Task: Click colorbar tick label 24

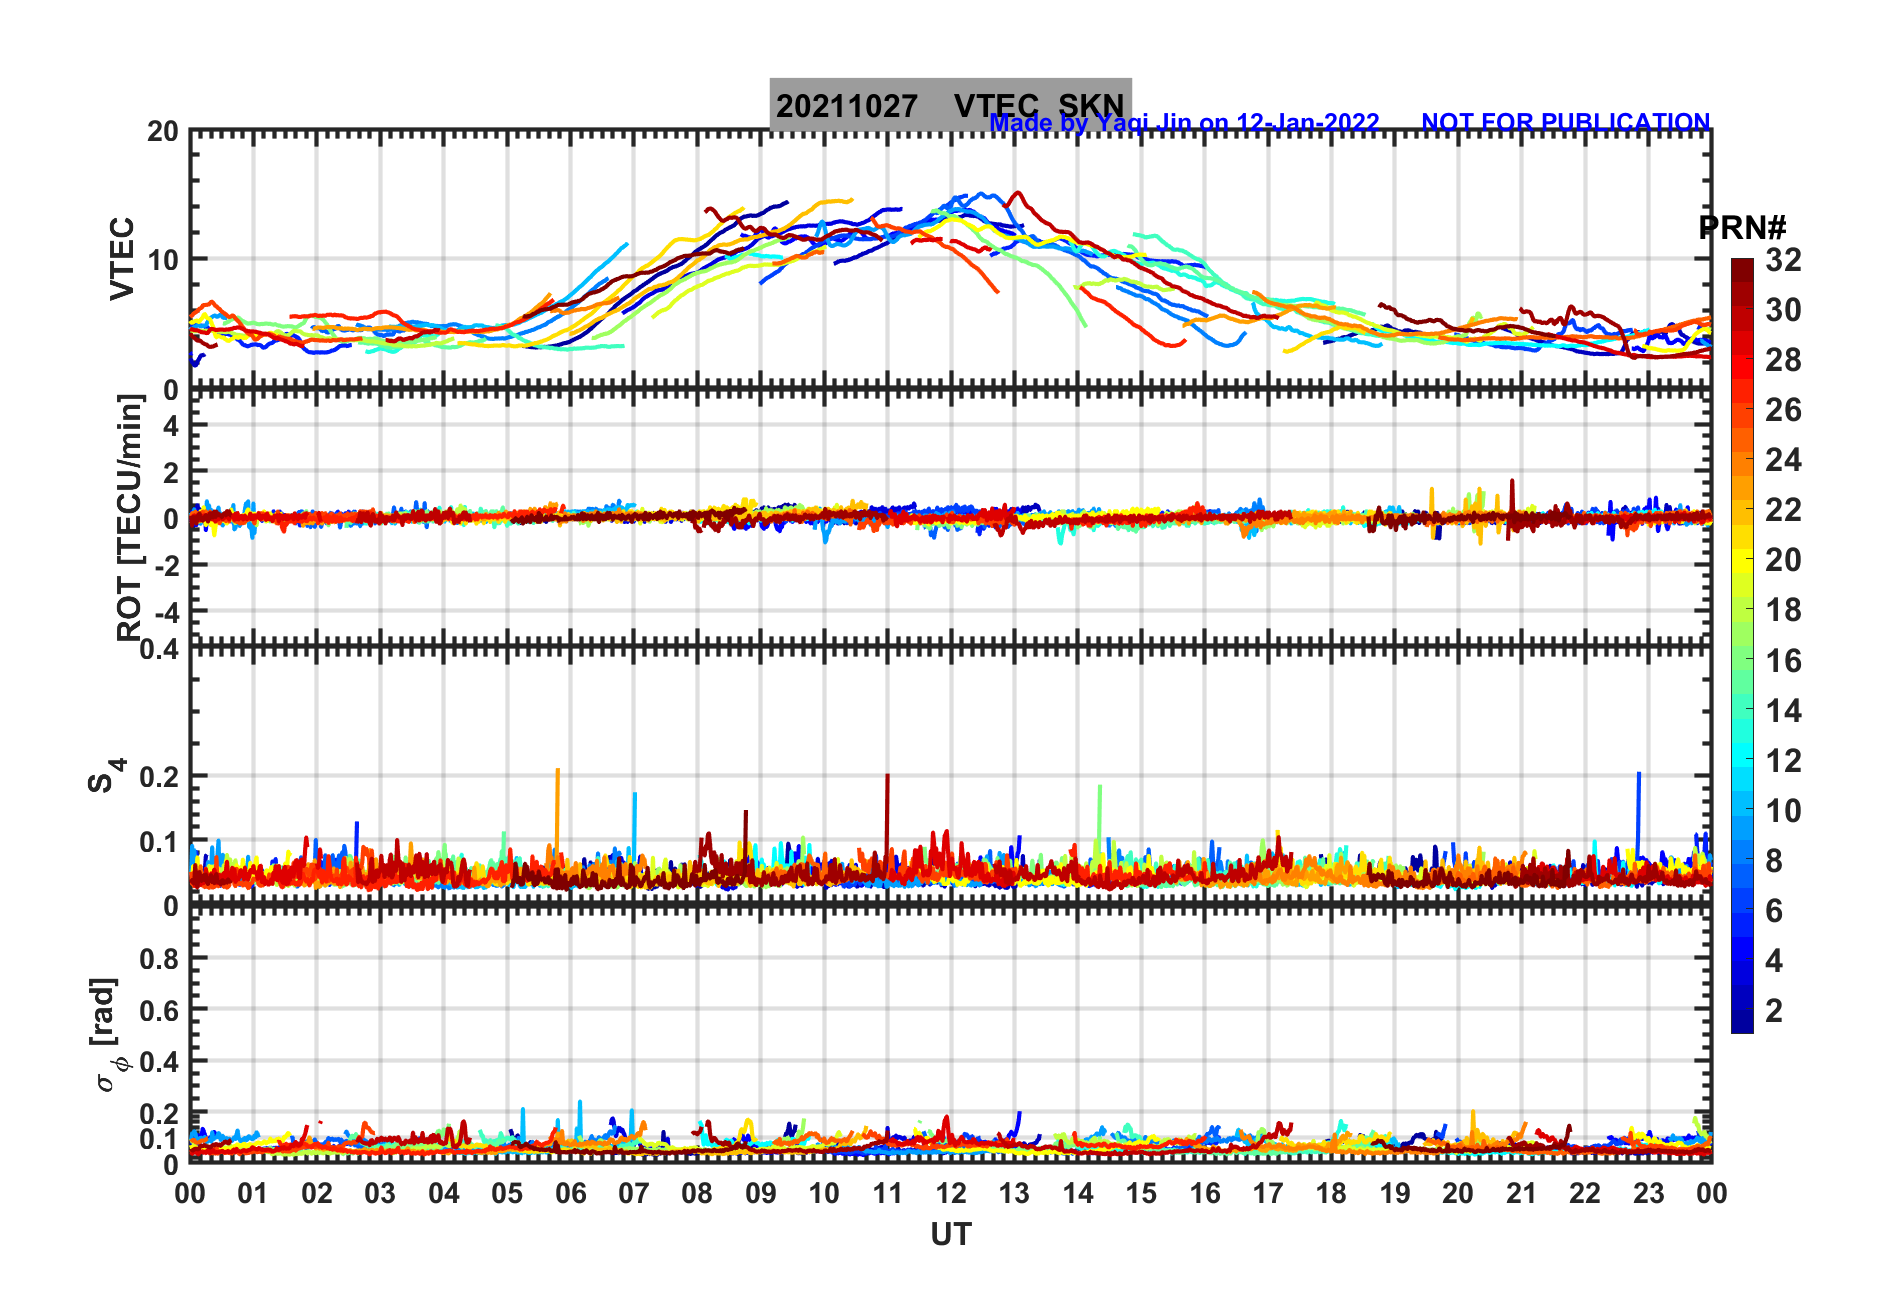Action: pyautogui.click(x=1783, y=460)
